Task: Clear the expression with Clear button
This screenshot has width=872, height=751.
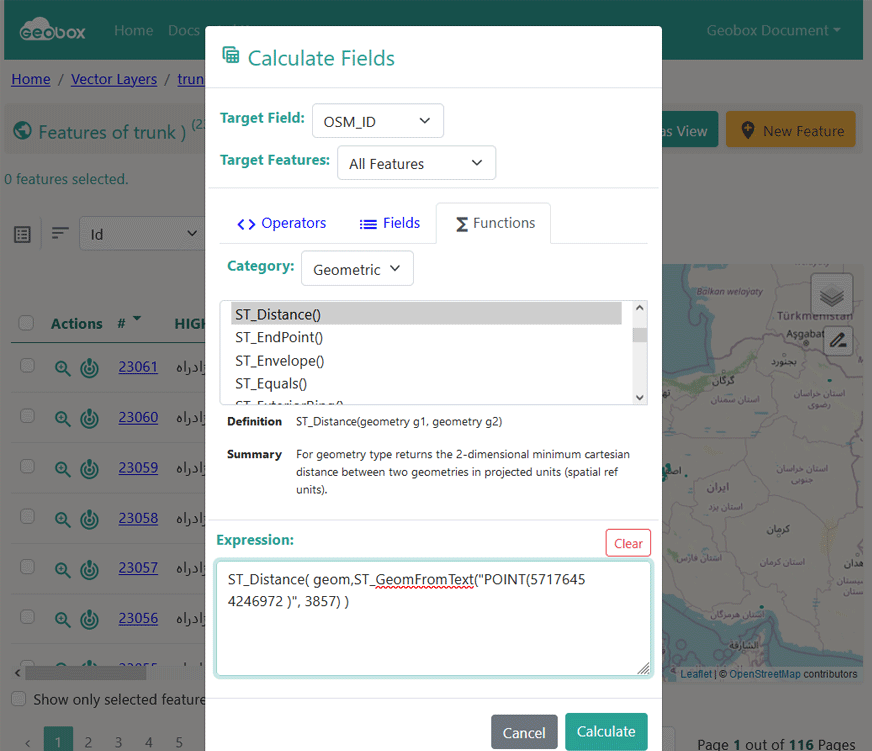Action: click(x=627, y=543)
